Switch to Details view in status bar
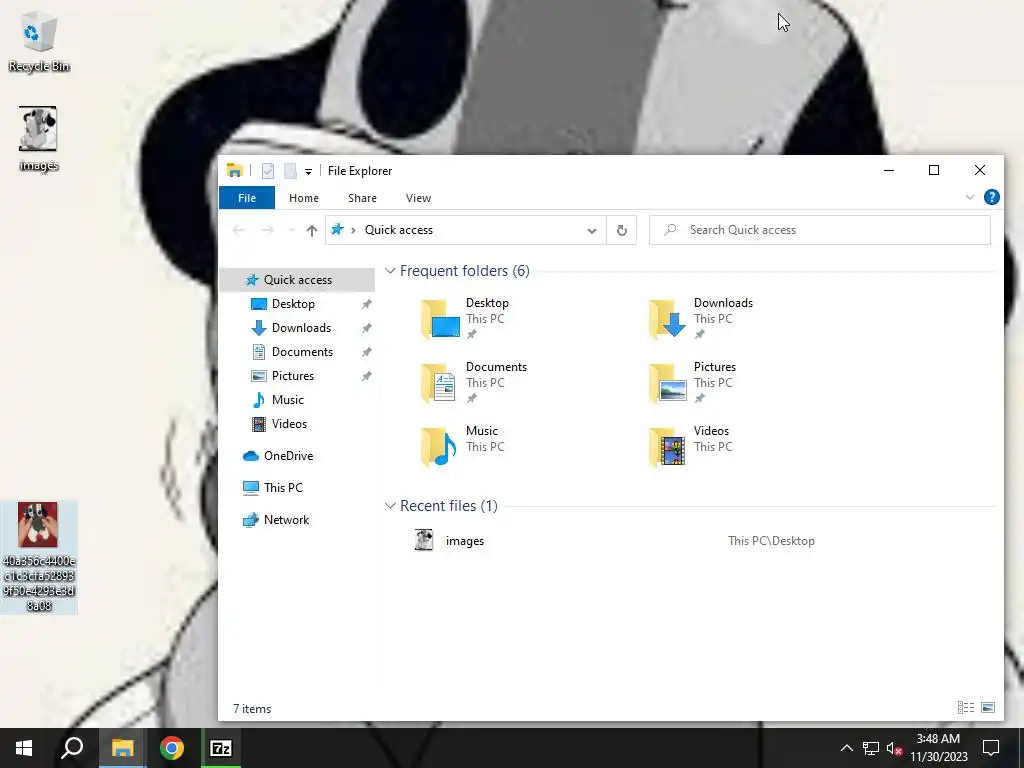Viewport: 1024px width, 768px height. click(966, 707)
